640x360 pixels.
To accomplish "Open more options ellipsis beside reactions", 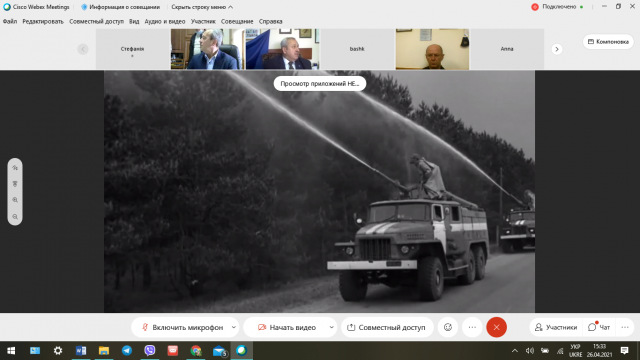I will pyautogui.click(x=472, y=327).
